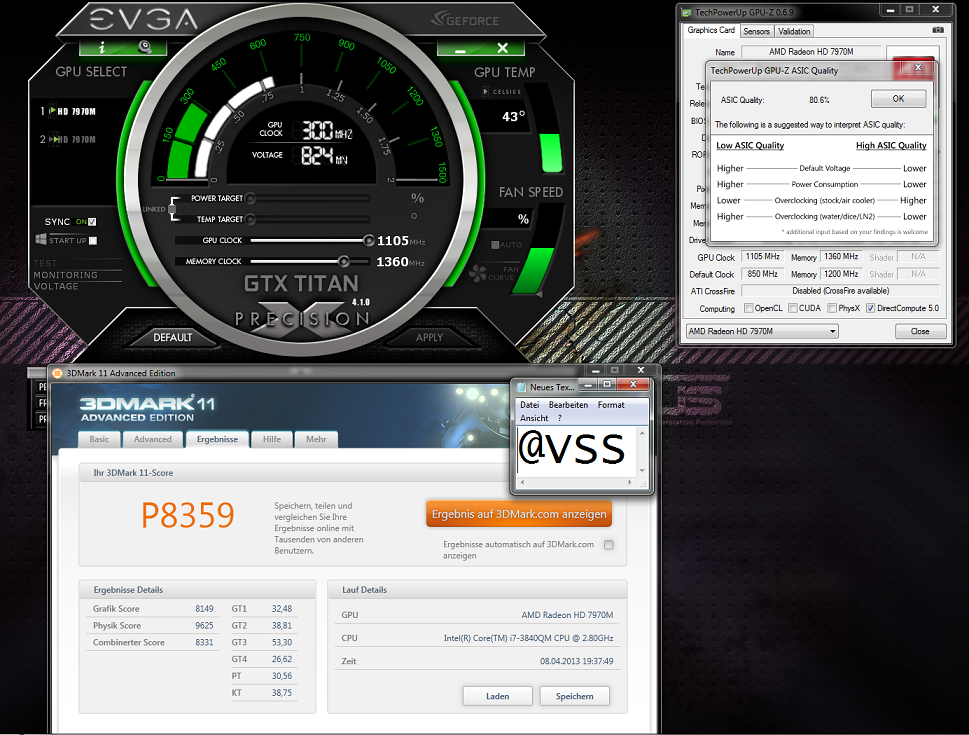Open the ? help menu in Notepad
The image size is (969, 735).
pyautogui.click(x=560, y=418)
